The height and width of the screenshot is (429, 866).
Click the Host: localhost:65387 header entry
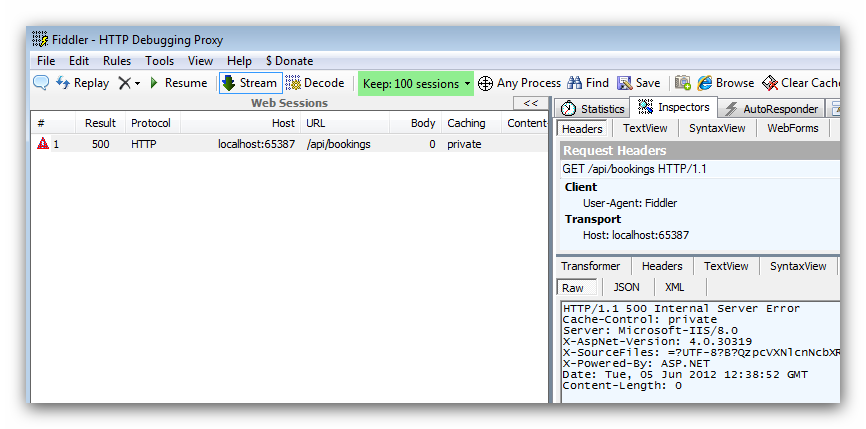pyautogui.click(x=636, y=235)
